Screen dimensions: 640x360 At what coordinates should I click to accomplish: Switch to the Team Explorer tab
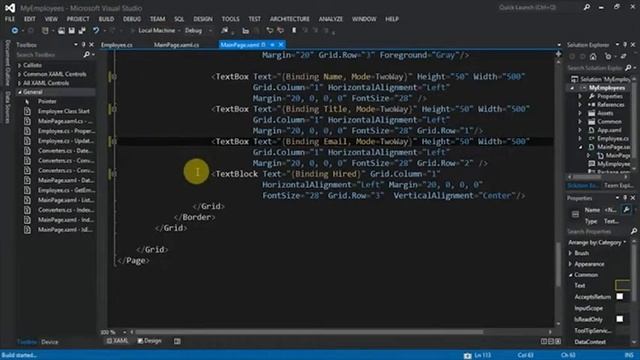pos(618,185)
